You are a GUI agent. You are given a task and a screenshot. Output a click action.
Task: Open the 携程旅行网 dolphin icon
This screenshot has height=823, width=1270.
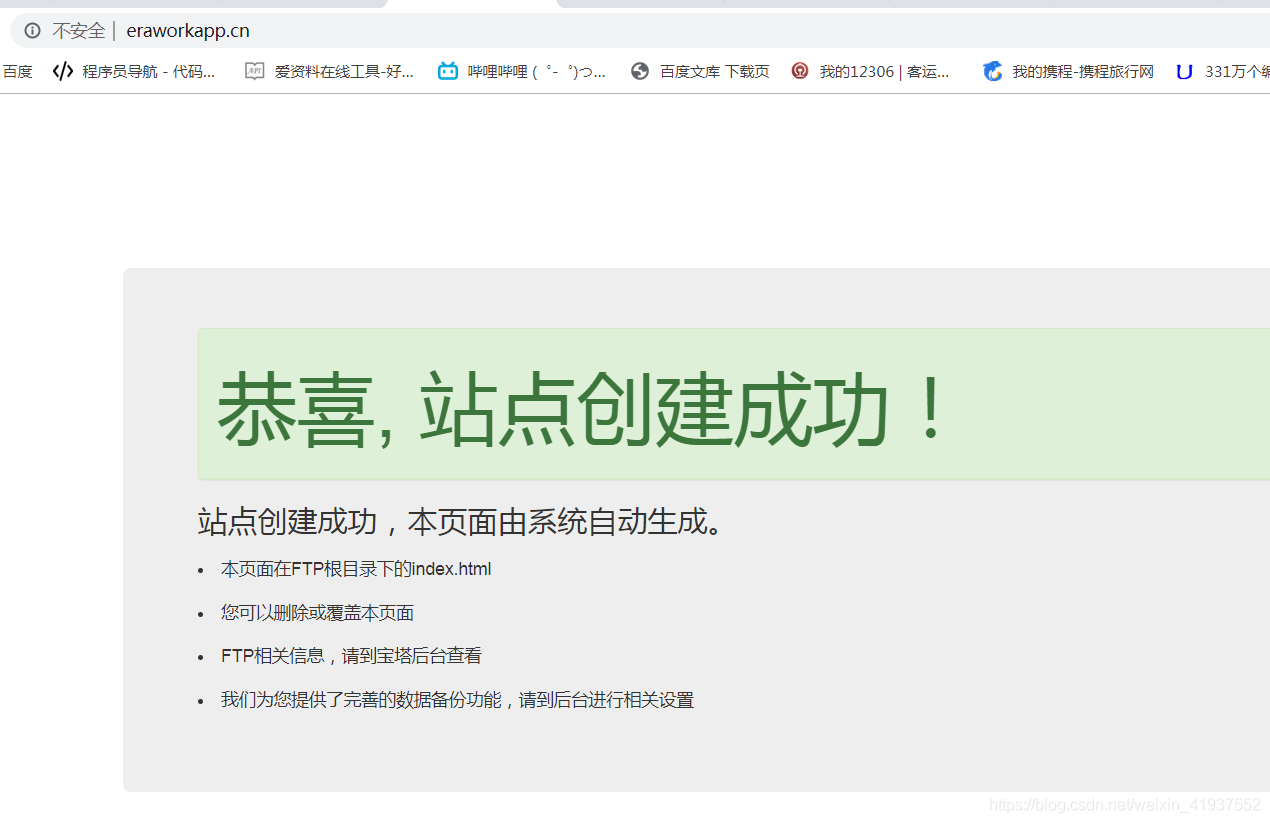992,71
